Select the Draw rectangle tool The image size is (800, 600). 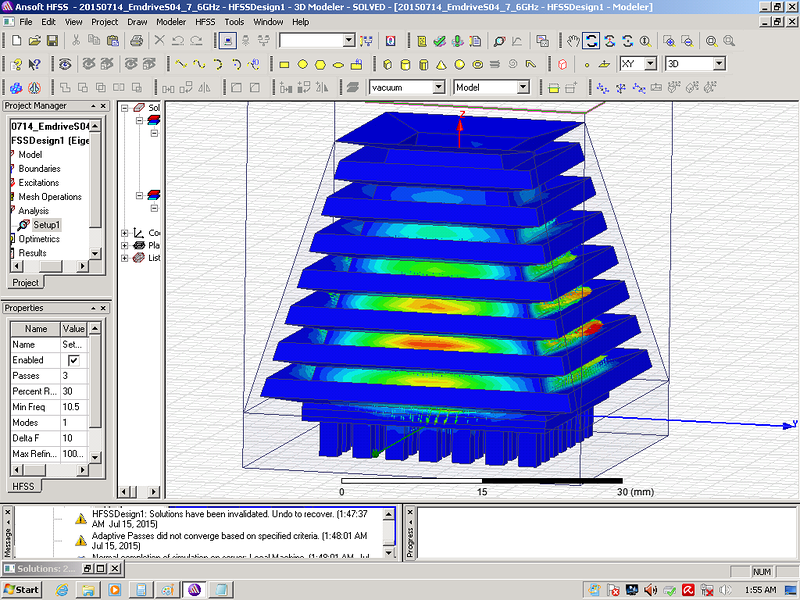pos(284,64)
